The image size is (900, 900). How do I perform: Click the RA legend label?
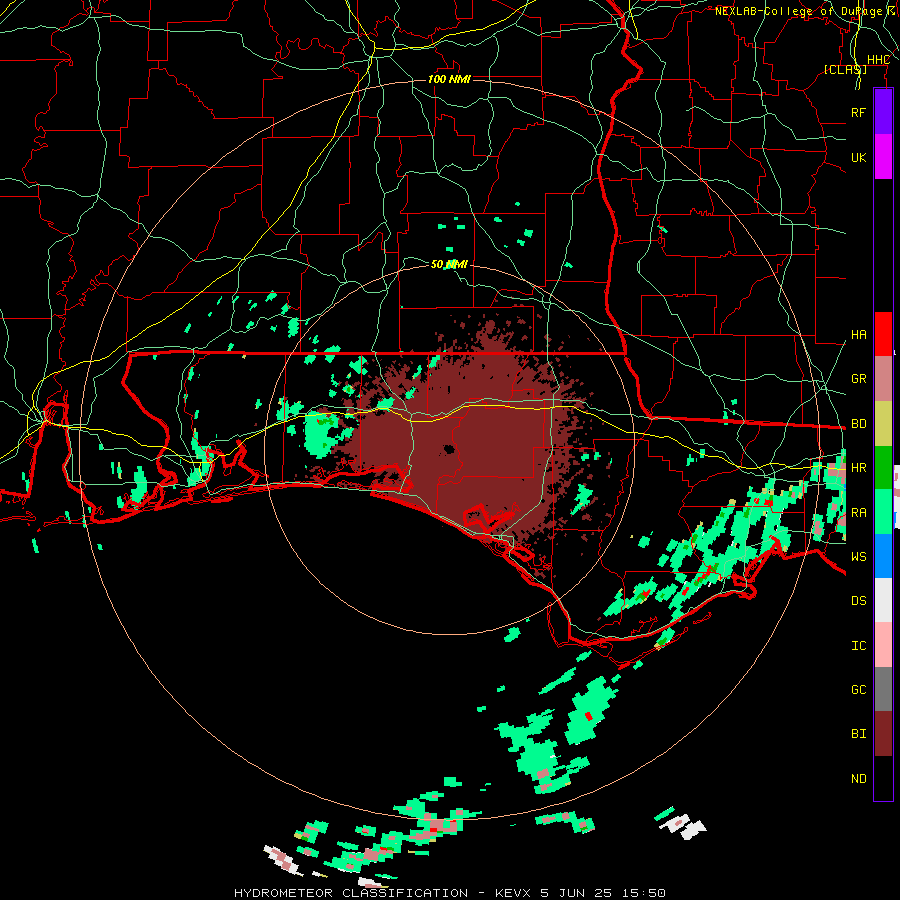tap(858, 513)
